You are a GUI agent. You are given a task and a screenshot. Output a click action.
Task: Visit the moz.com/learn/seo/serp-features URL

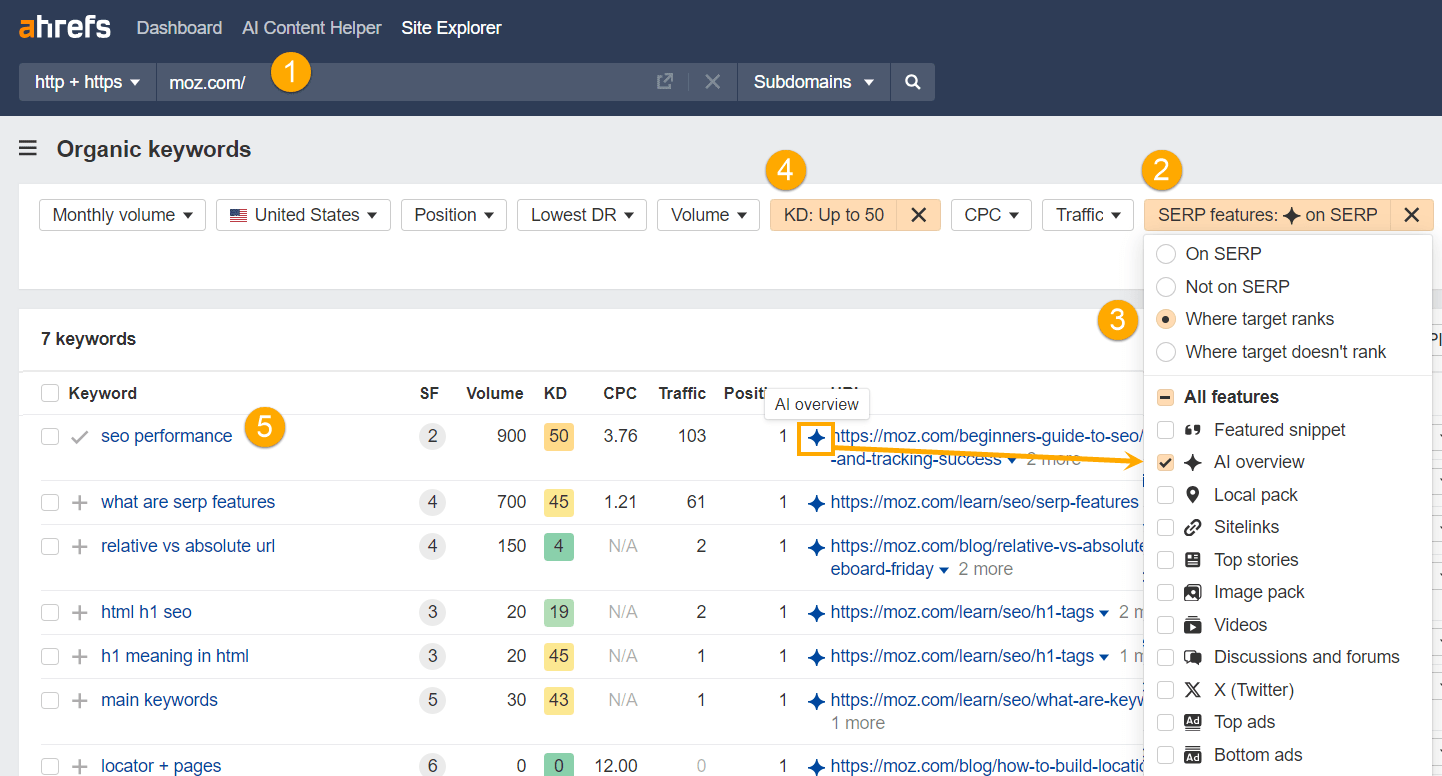985,501
